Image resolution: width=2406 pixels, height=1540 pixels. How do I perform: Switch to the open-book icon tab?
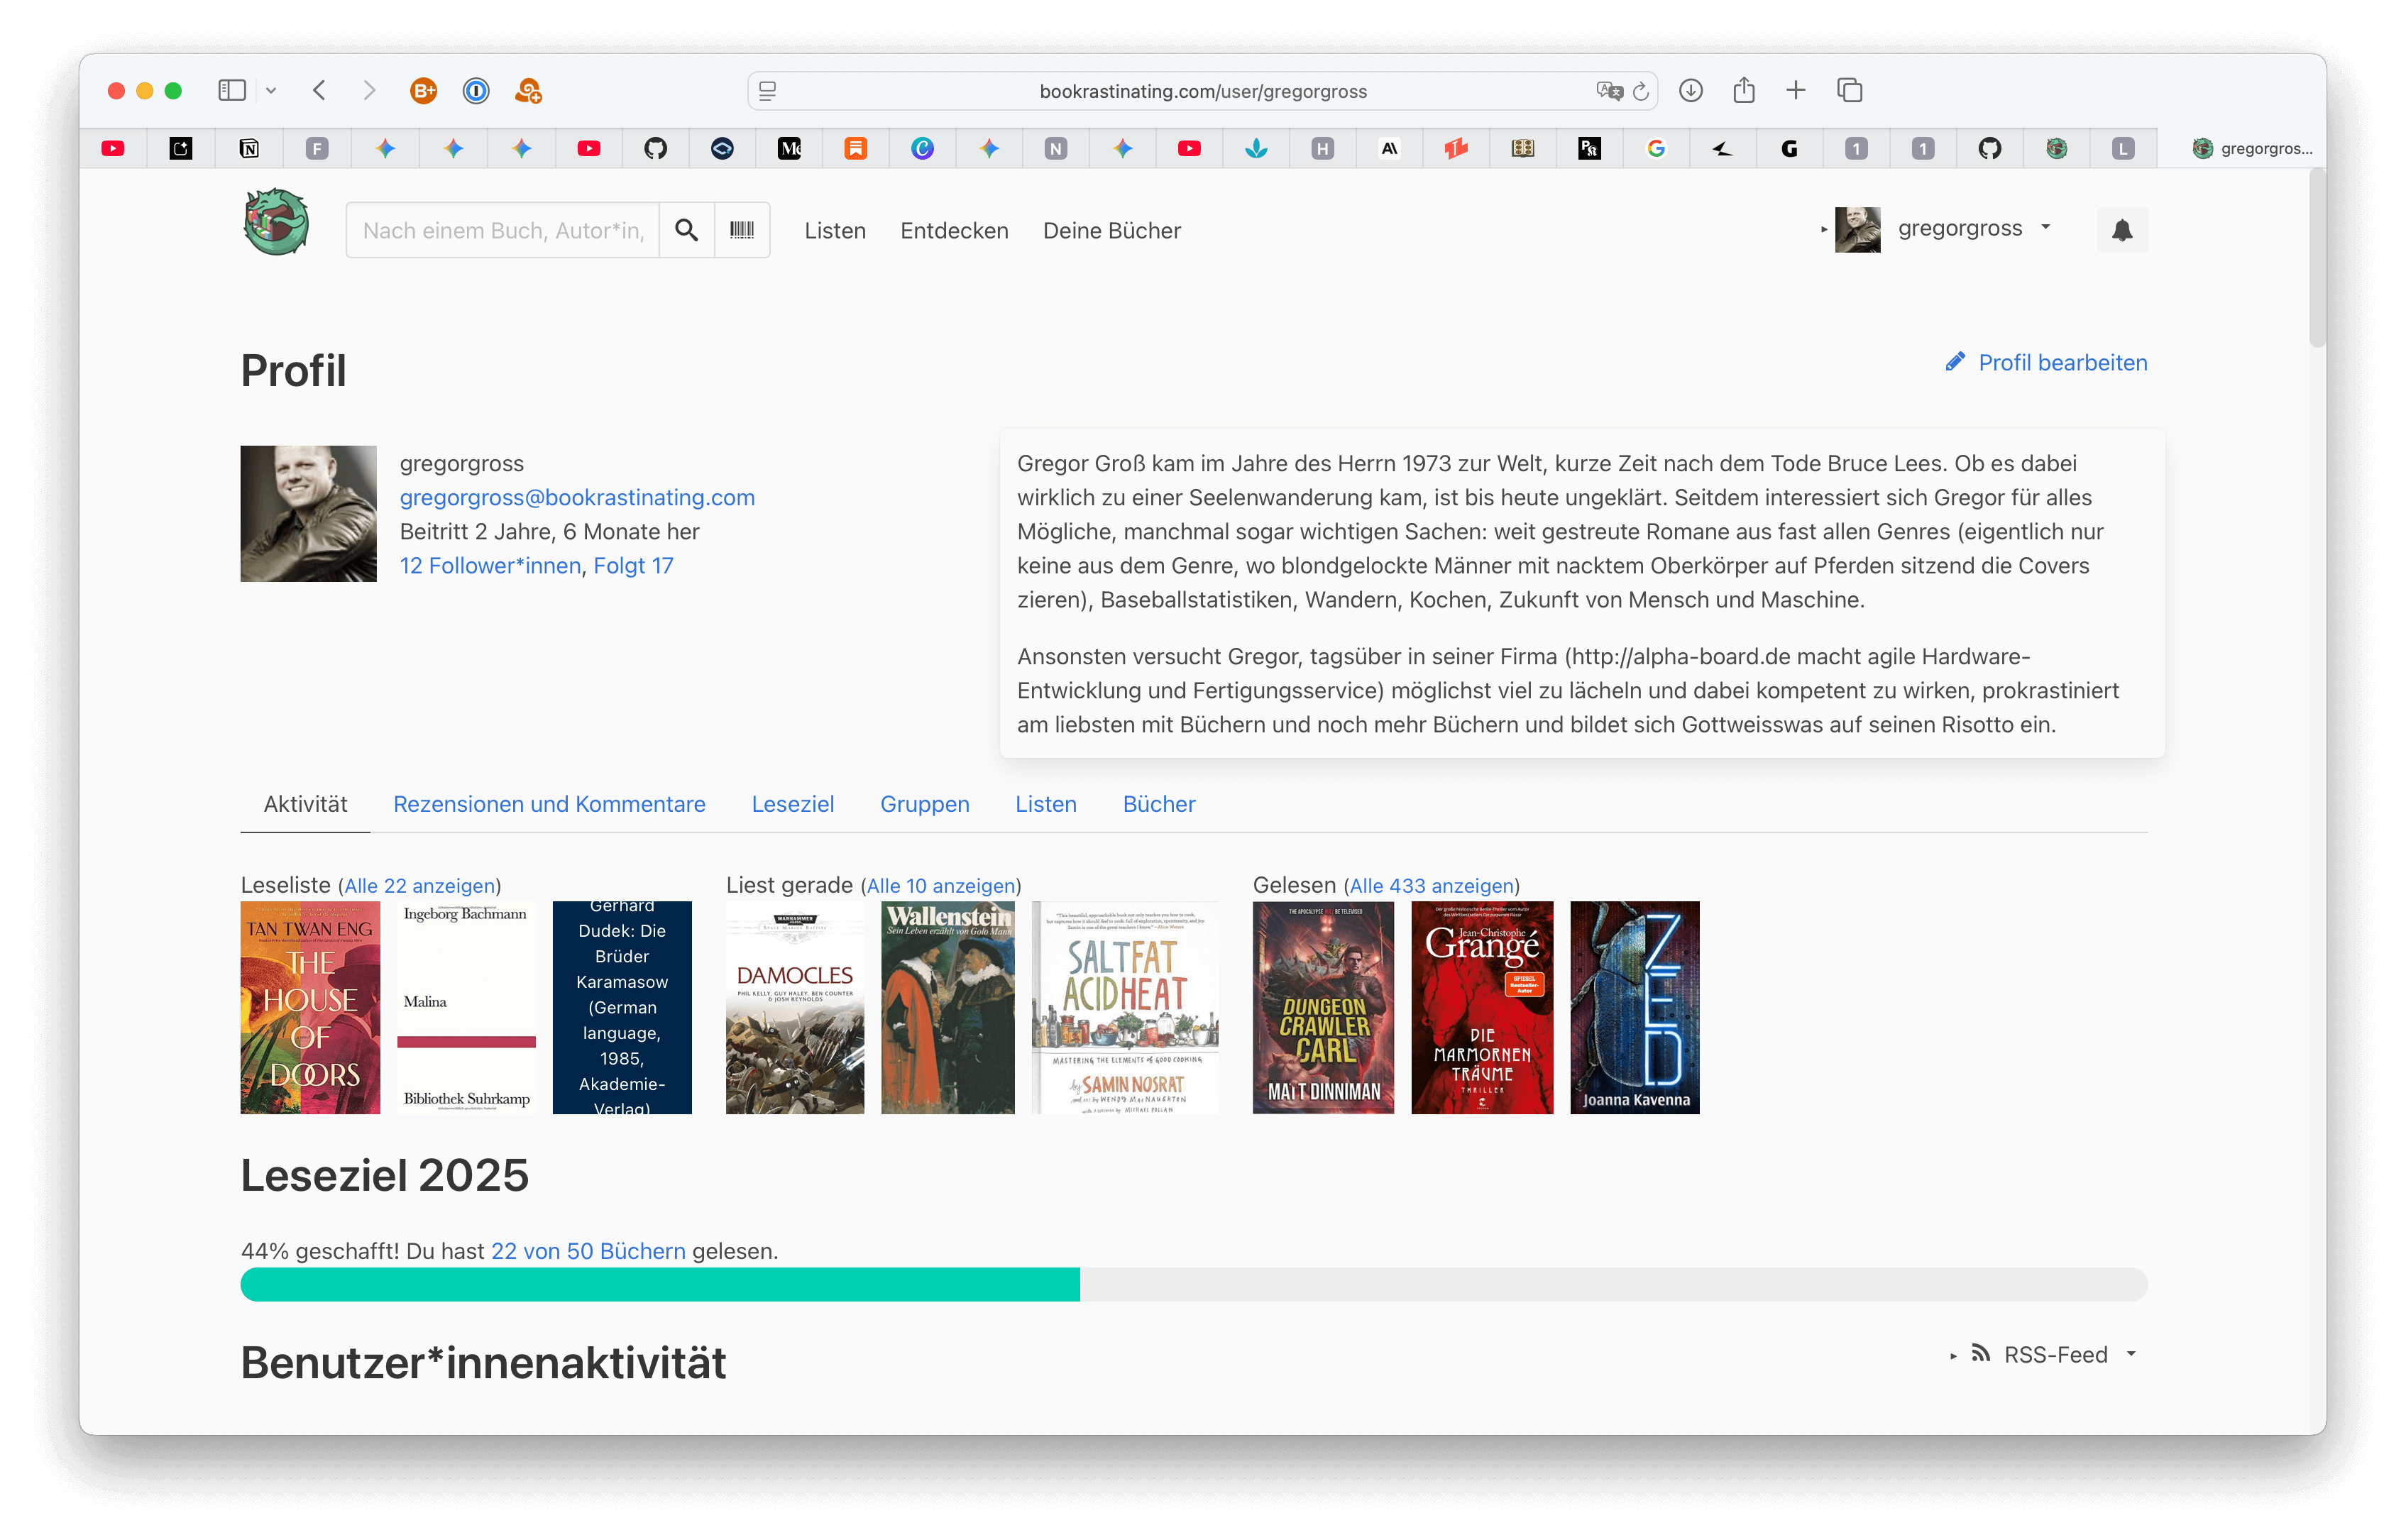point(1522,149)
